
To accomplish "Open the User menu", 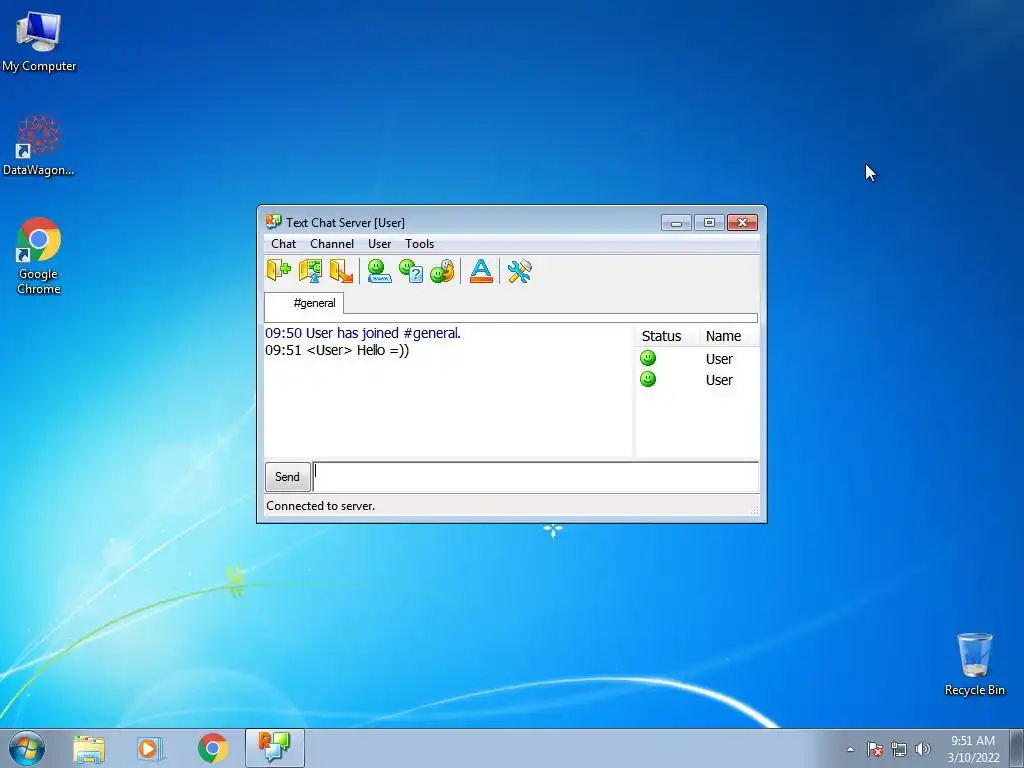I will [379, 244].
